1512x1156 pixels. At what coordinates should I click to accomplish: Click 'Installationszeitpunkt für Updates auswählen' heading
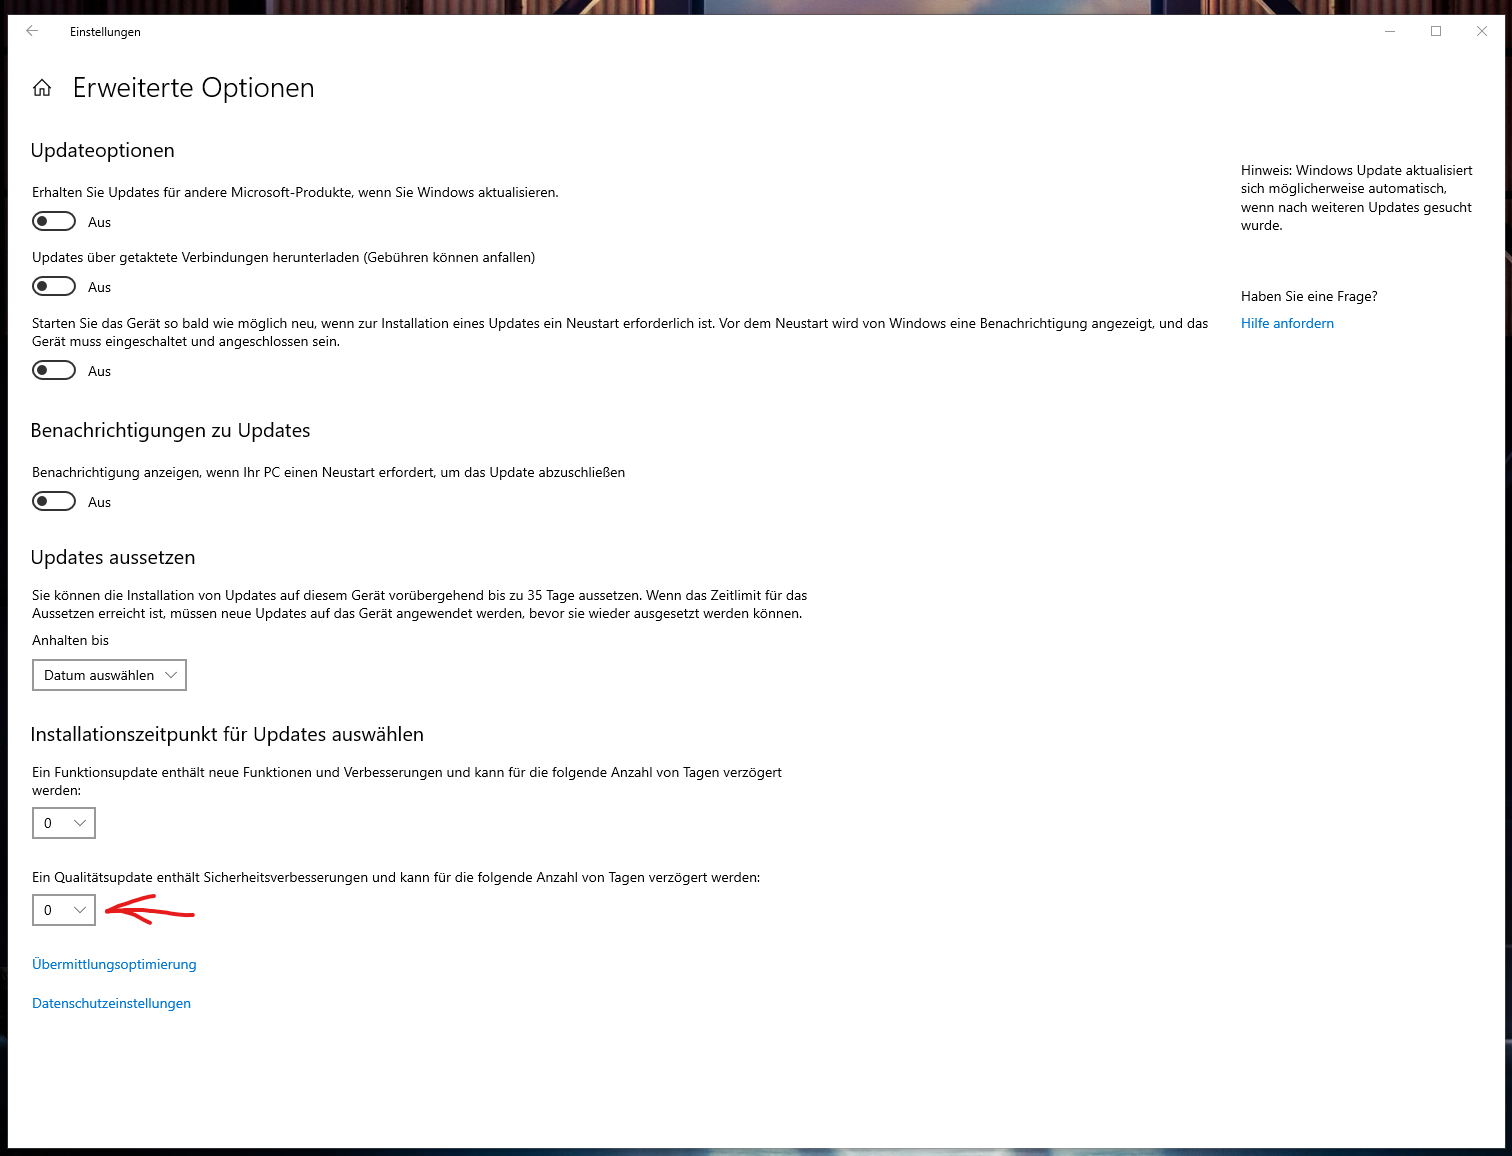(x=227, y=734)
